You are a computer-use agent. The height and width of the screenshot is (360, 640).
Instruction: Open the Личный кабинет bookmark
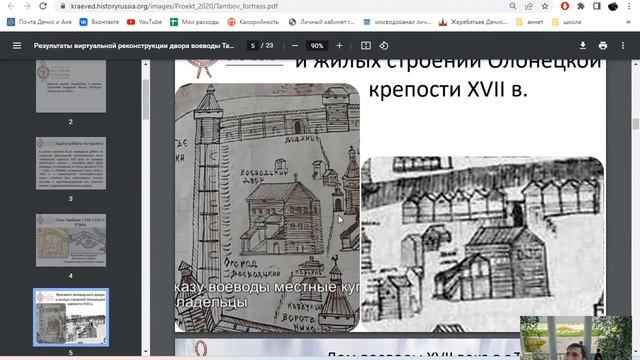[x=322, y=22]
